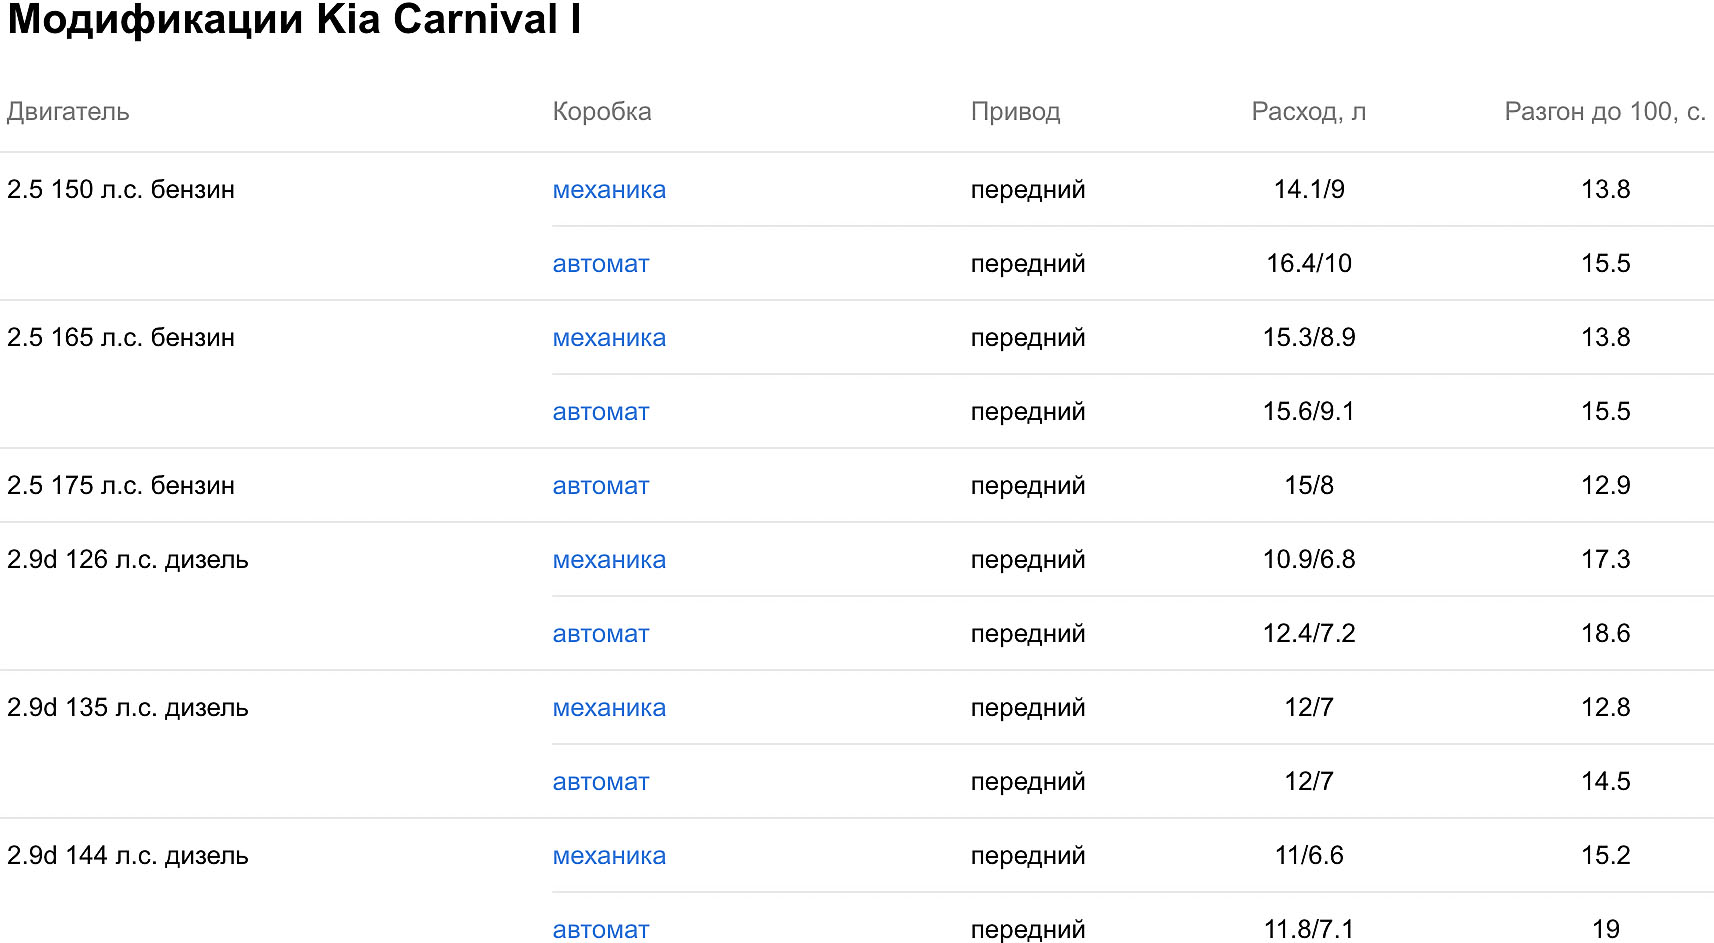
Task: Select the автомат link with 15.6/9.1 consumption
Action: (601, 412)
